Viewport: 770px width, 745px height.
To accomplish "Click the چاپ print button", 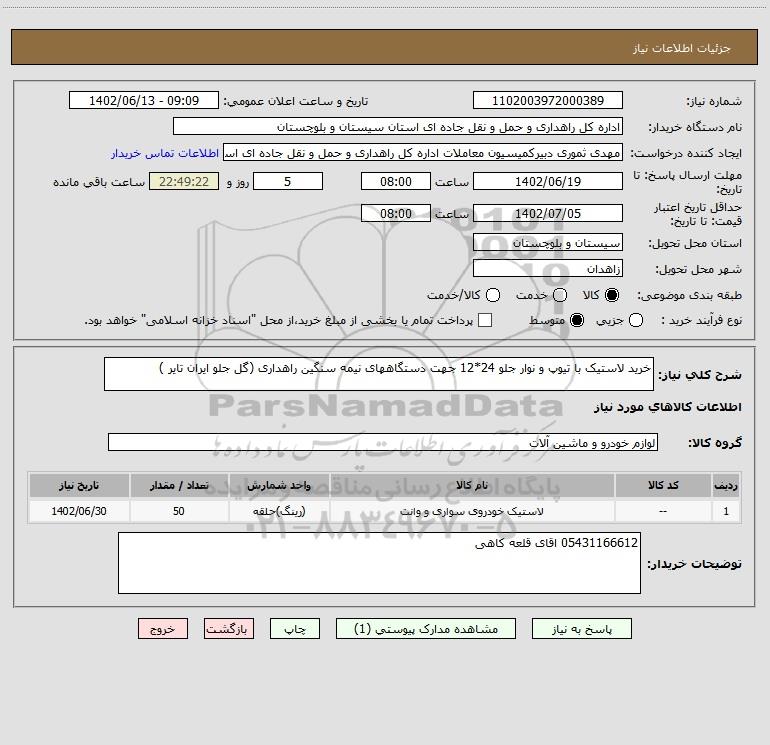I will (295, 629).
